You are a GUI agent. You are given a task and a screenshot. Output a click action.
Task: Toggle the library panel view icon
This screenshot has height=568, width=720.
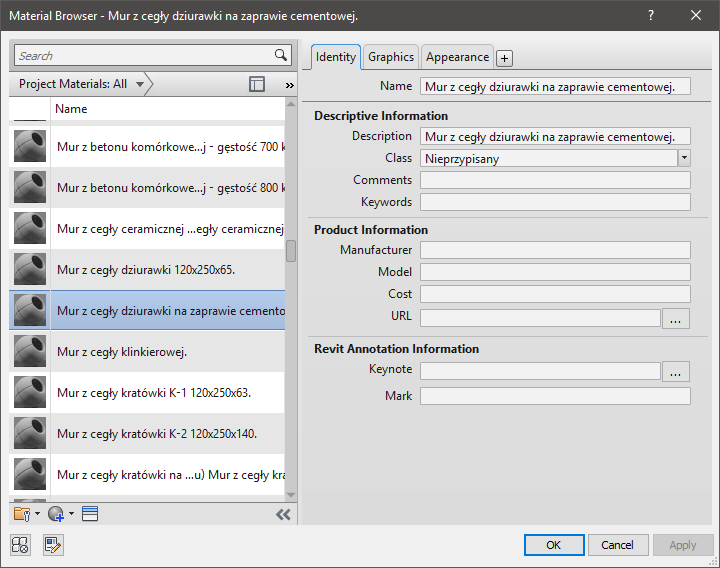click(257, 84)
